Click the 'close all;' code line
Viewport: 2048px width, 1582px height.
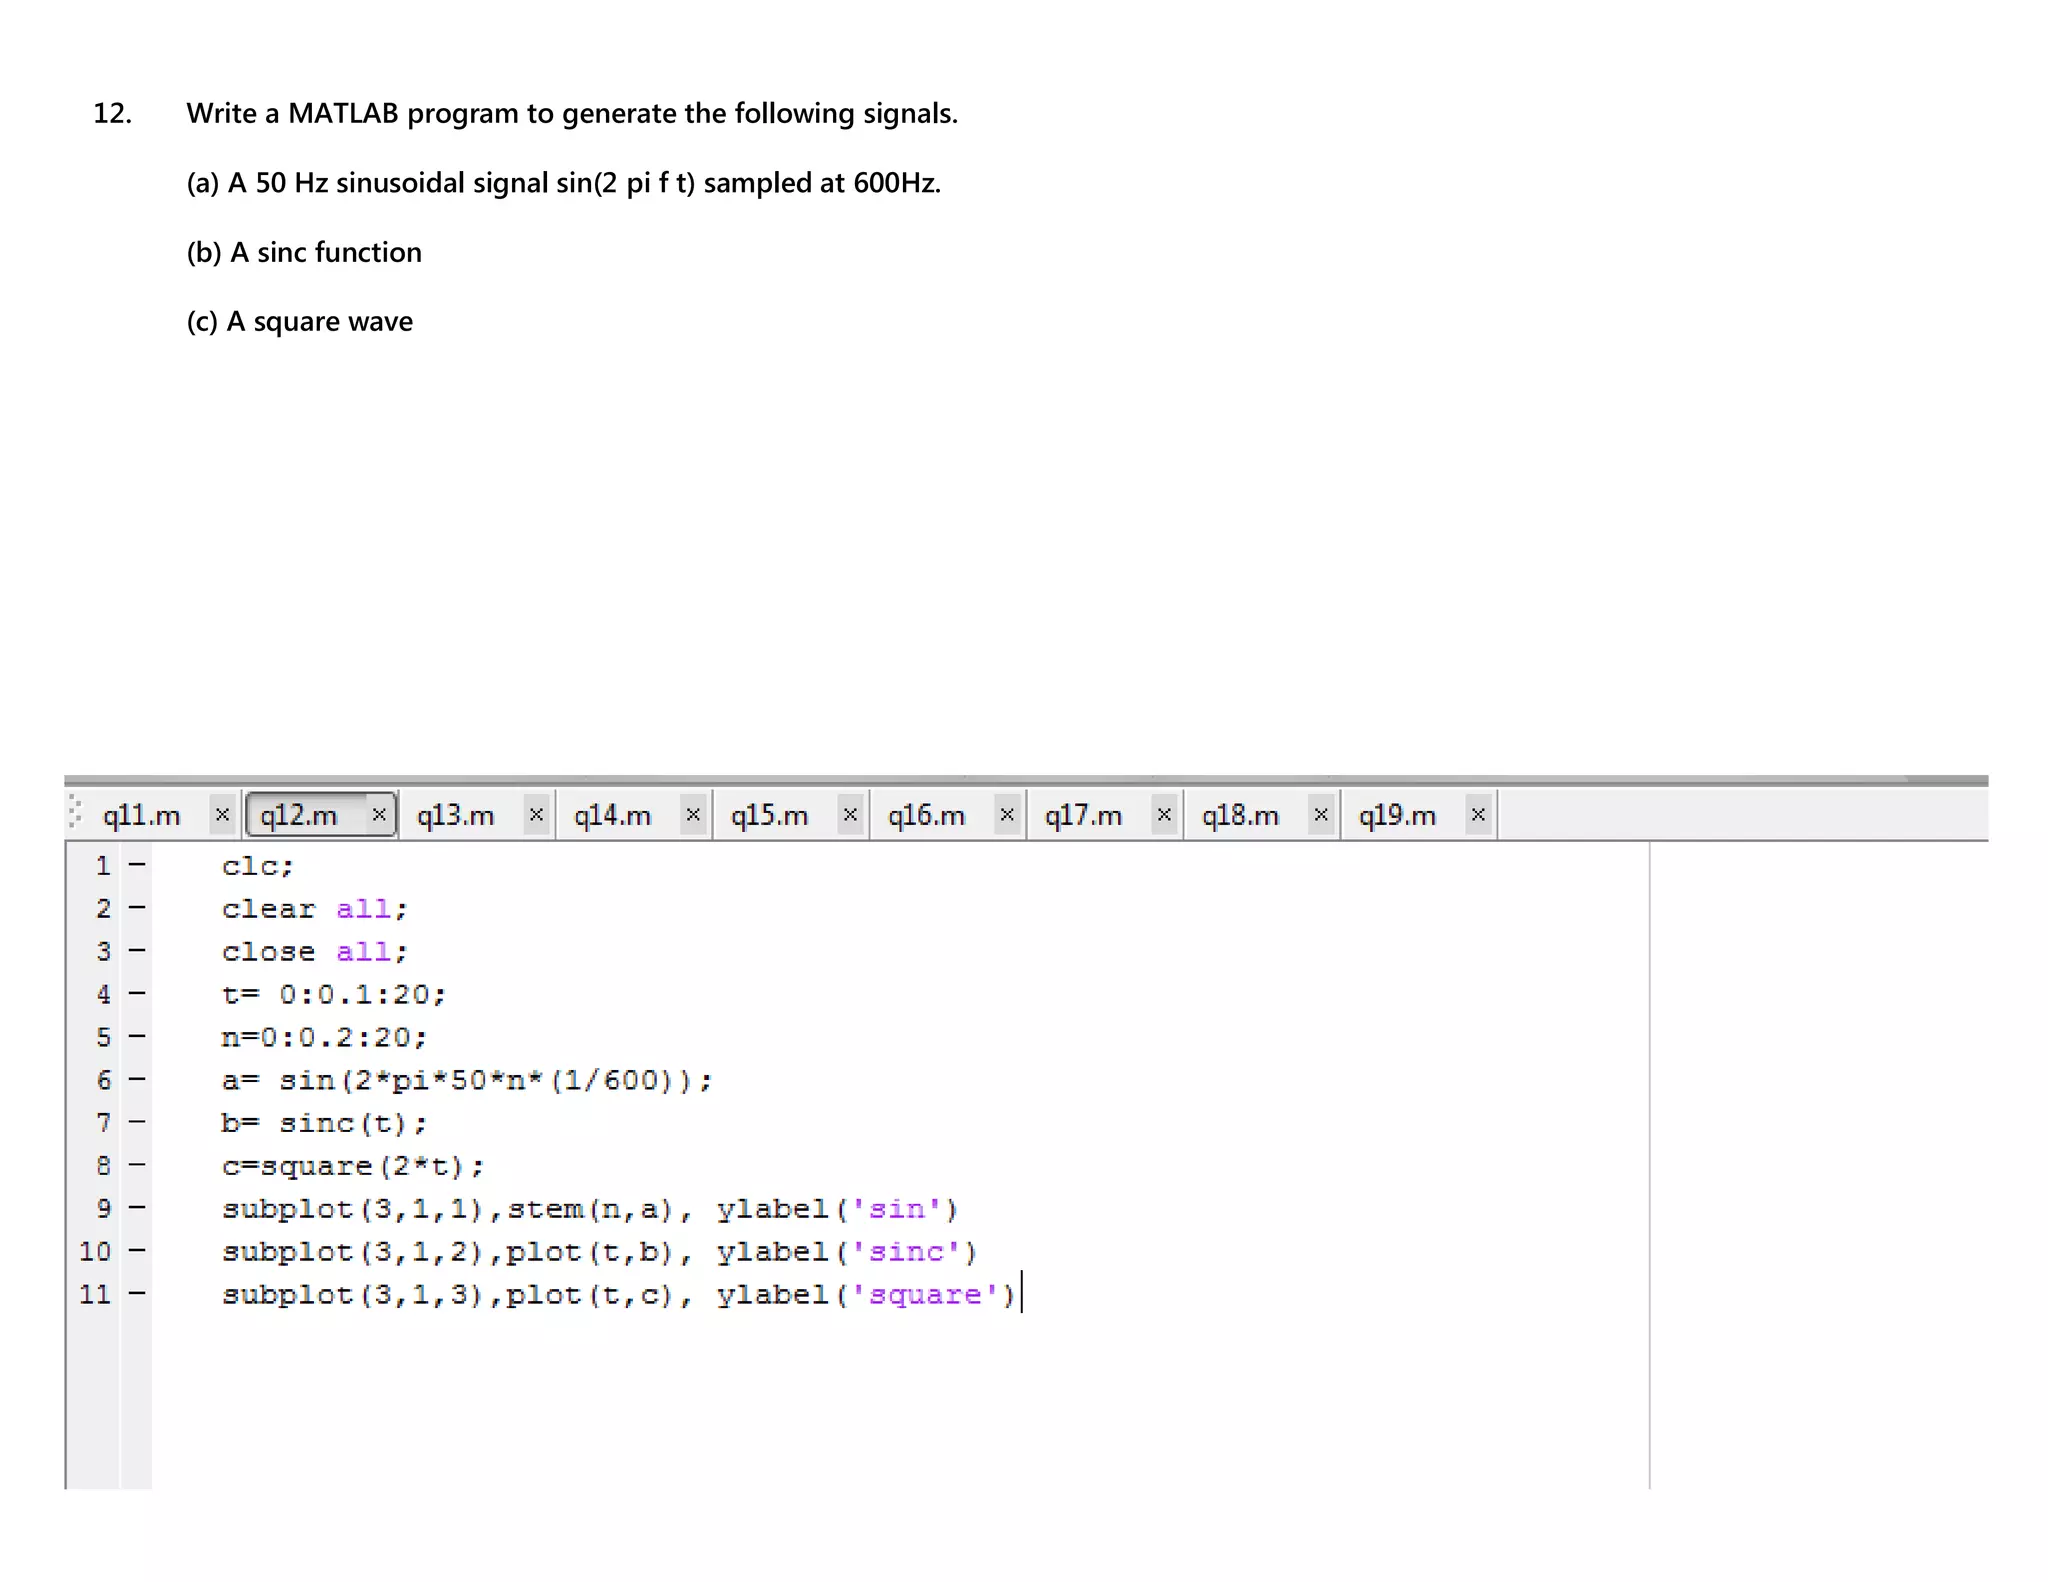pos(314,952)
